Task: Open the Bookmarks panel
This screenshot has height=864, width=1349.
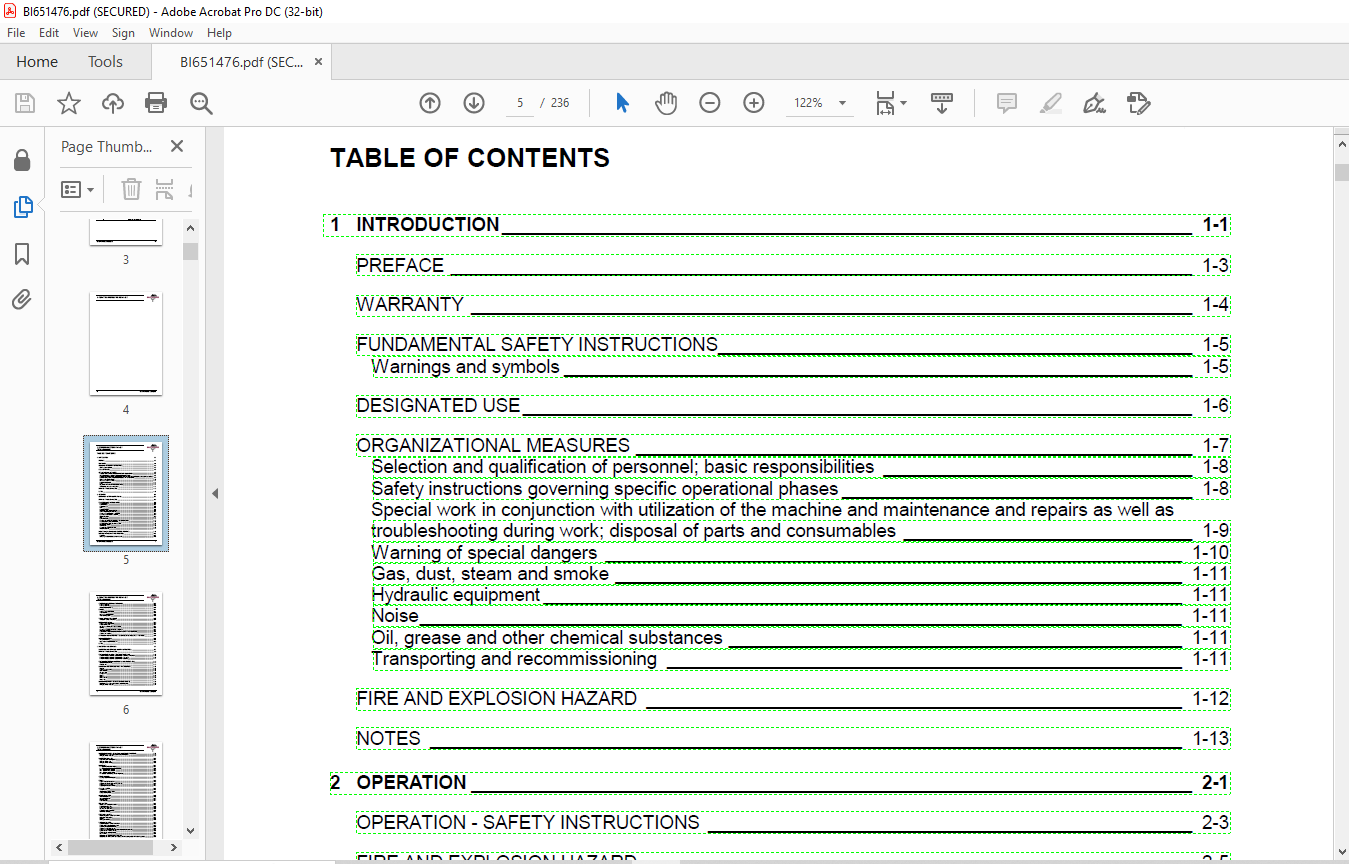Action: pos(22,254)
